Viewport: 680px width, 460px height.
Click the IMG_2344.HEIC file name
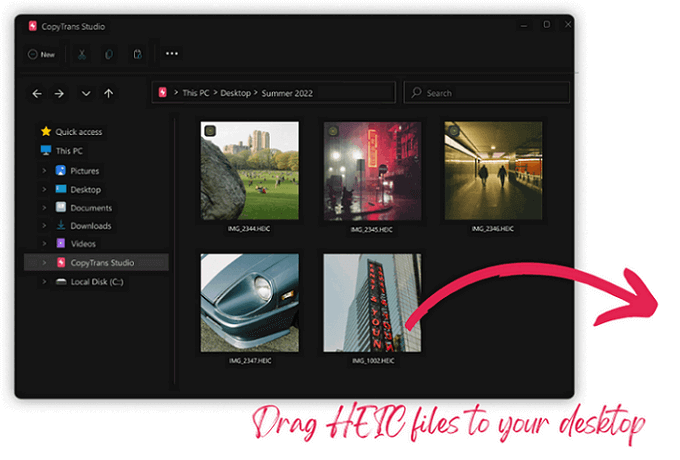(x=249, y=228)
